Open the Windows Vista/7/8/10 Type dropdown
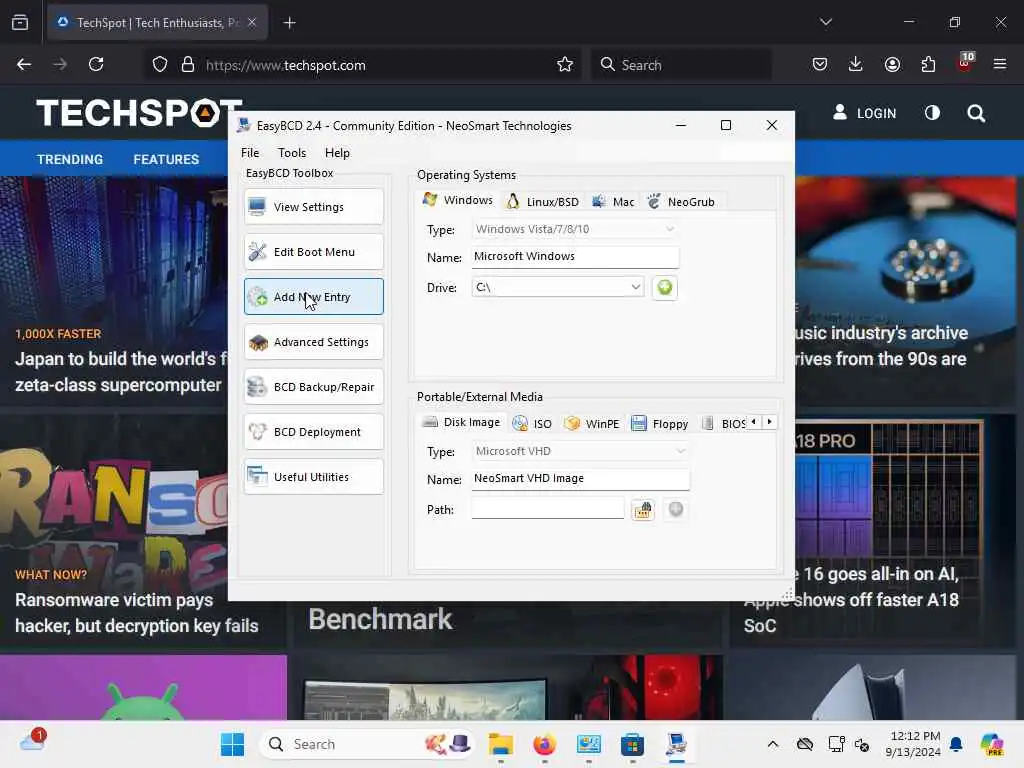 [574, 229]
